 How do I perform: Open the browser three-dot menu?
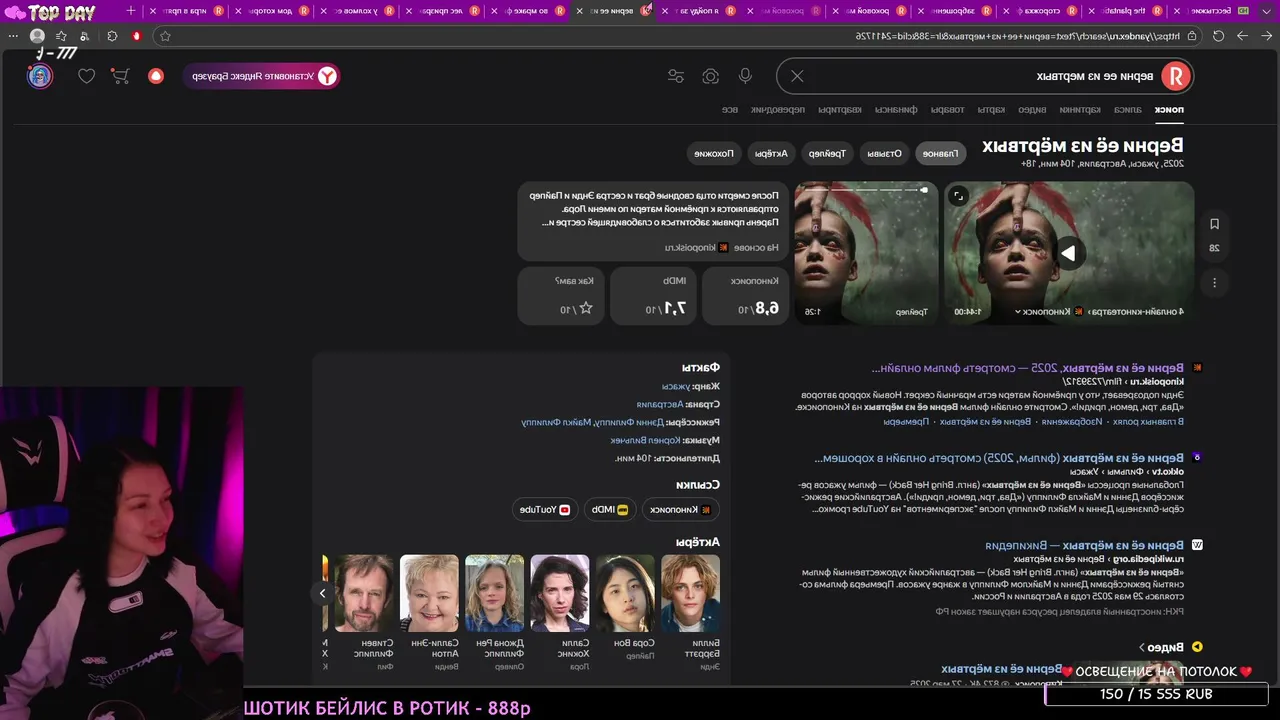click(13, 36)
